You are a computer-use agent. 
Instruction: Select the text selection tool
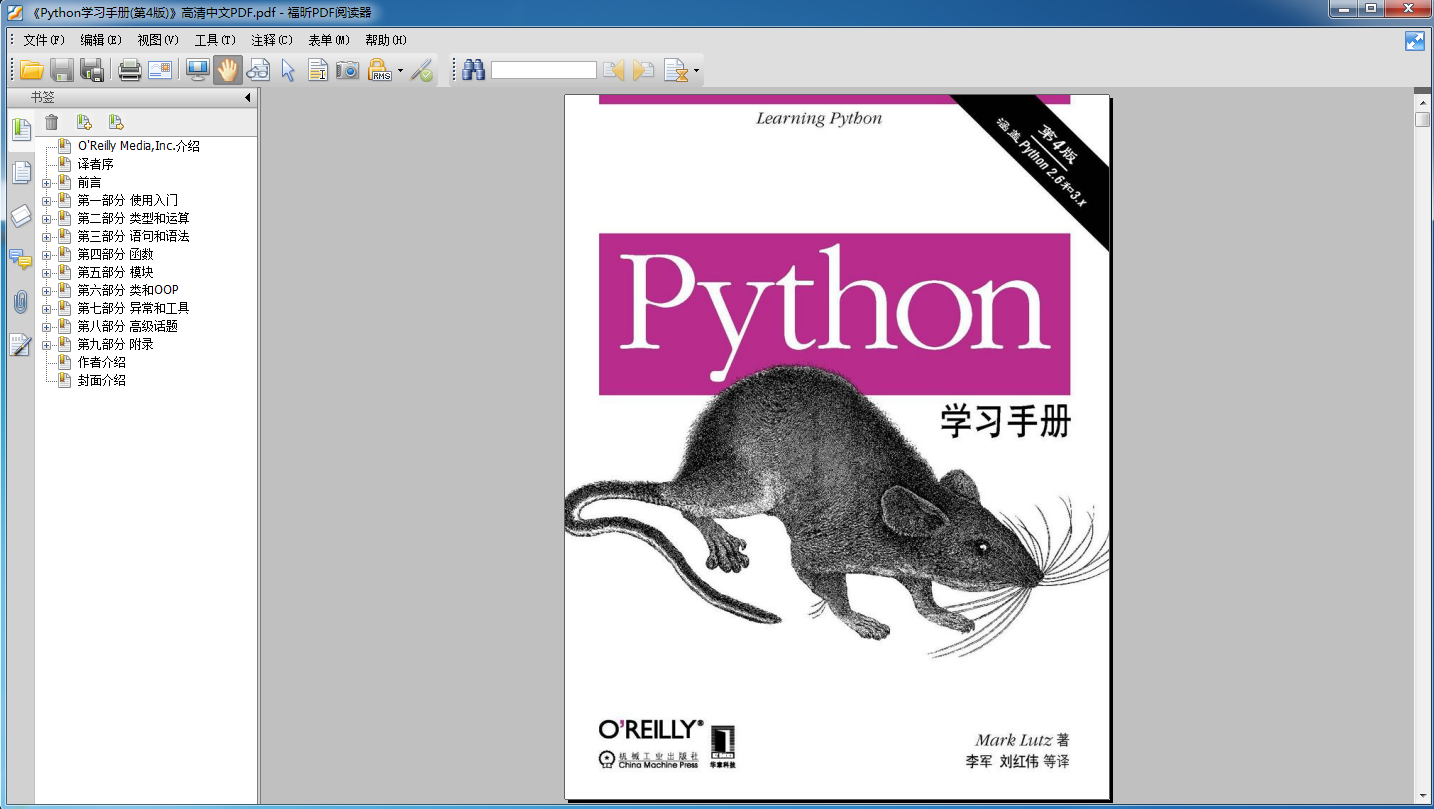point(317,70)
